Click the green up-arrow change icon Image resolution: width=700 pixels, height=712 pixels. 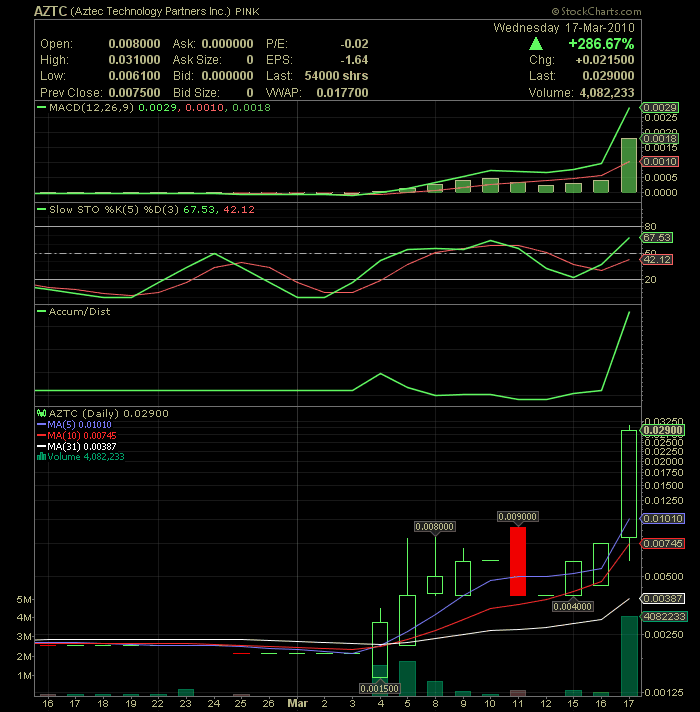click(x=536, y=44)
